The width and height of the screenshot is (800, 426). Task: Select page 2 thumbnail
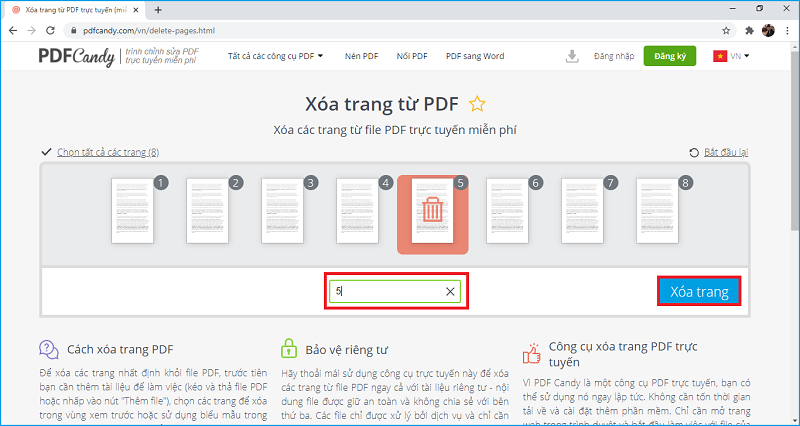(207, 210)
